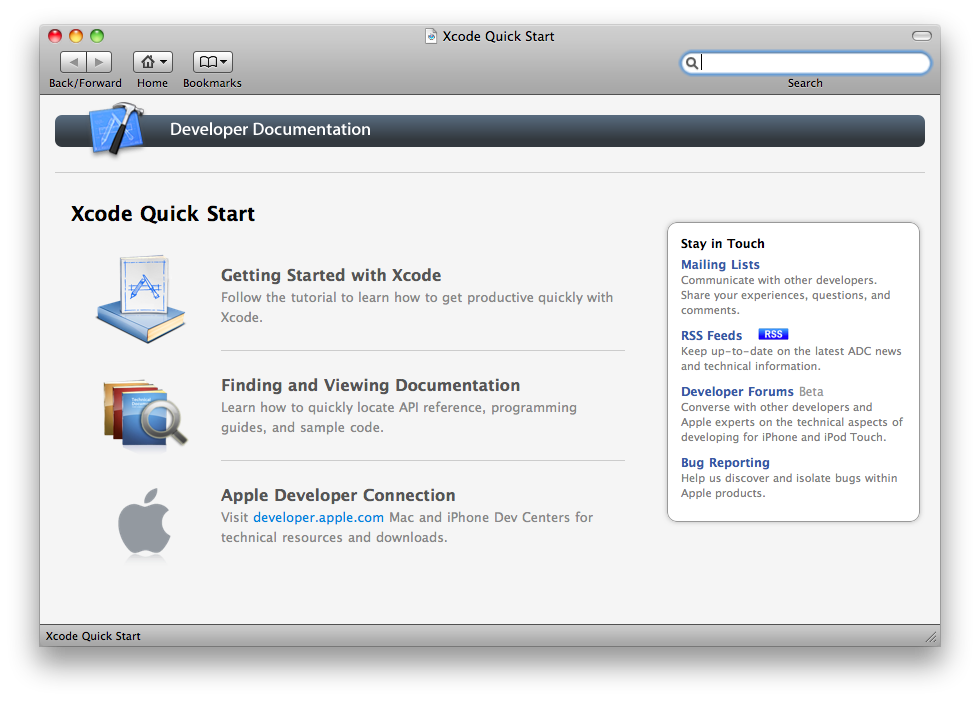Minimize the window with the yellow button

point(76,36)
